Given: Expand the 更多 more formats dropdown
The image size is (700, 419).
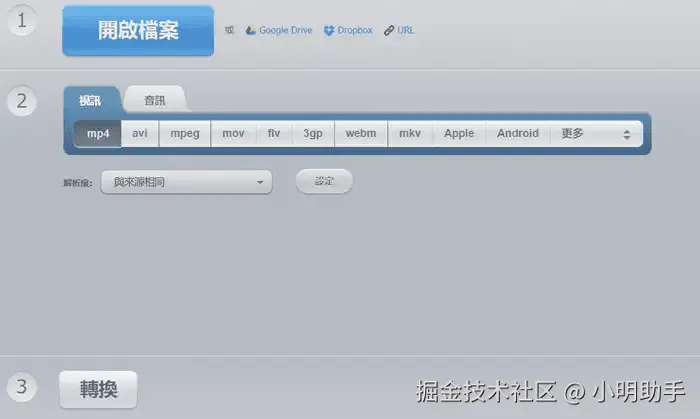Looking at the screenshot, I should point(597,133).
